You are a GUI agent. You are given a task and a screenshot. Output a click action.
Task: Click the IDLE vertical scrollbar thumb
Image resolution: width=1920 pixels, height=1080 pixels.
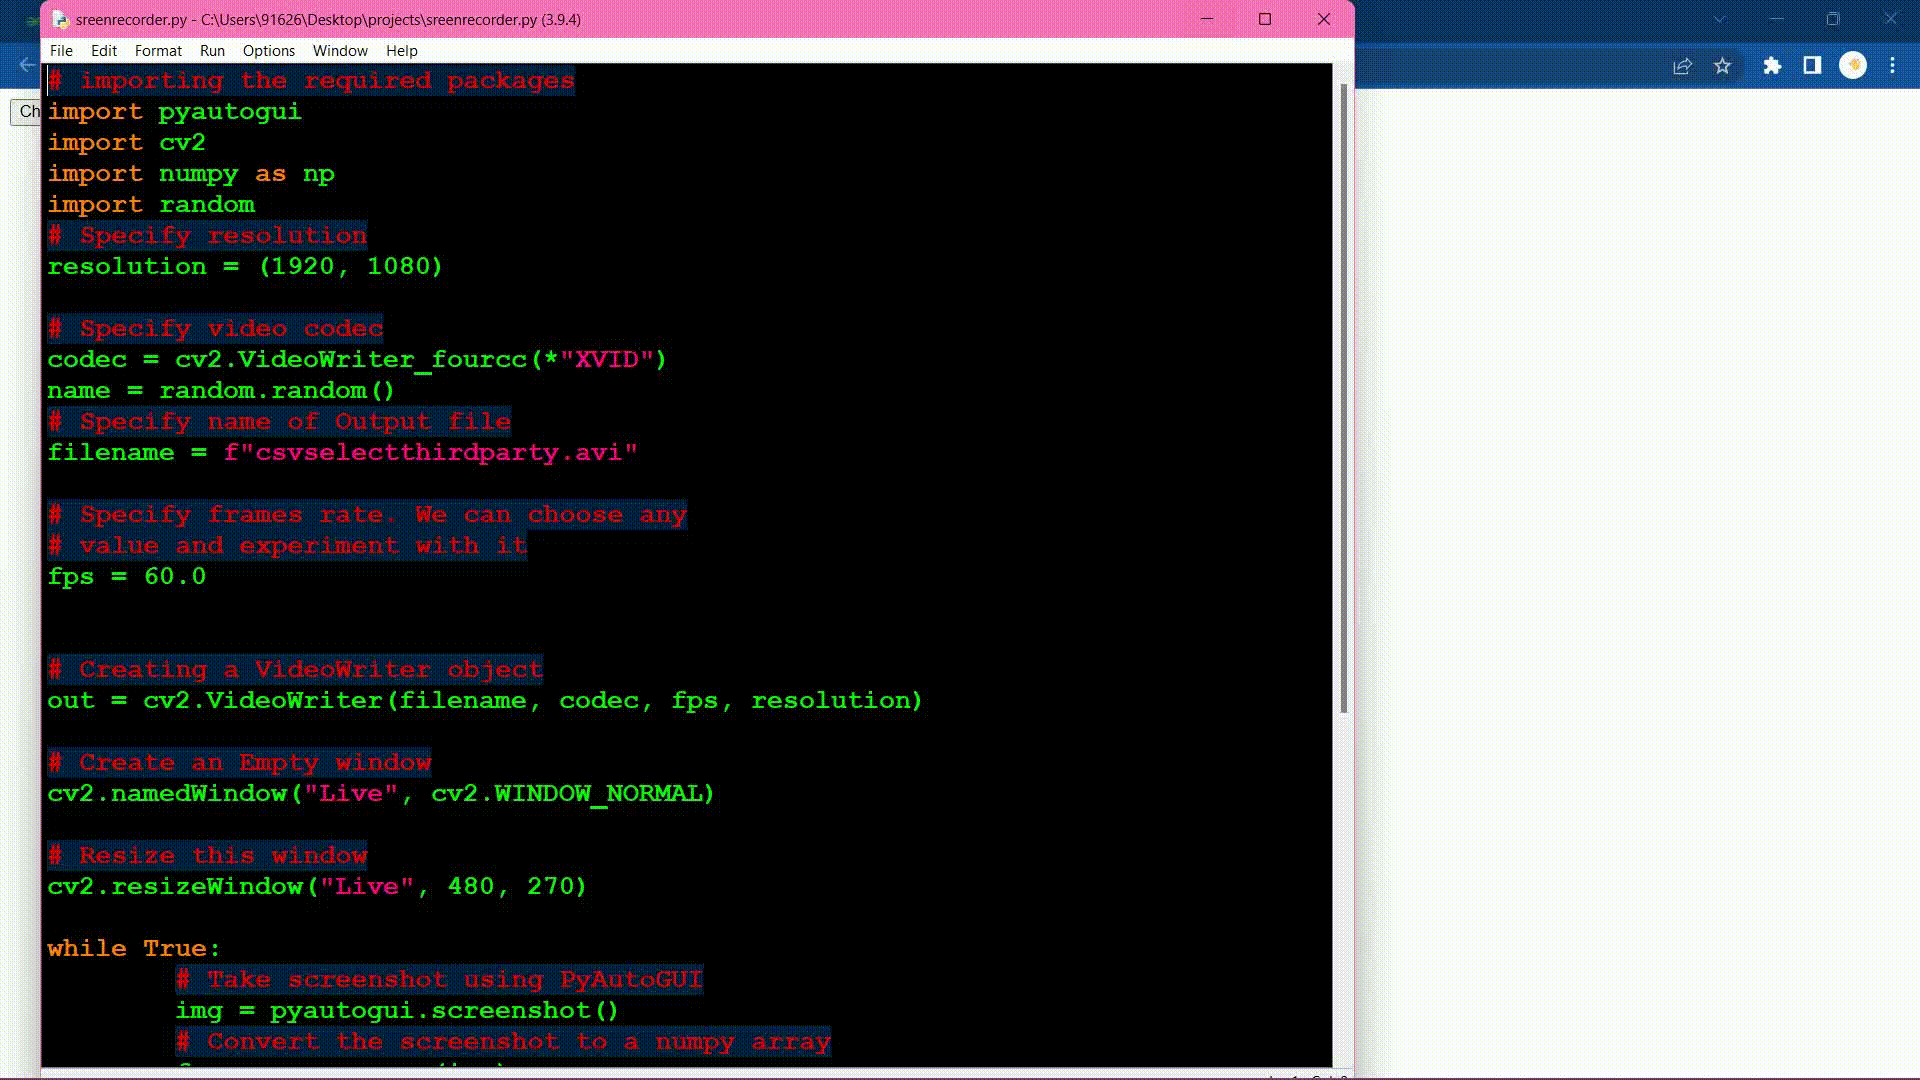[x=1343, y=400]
